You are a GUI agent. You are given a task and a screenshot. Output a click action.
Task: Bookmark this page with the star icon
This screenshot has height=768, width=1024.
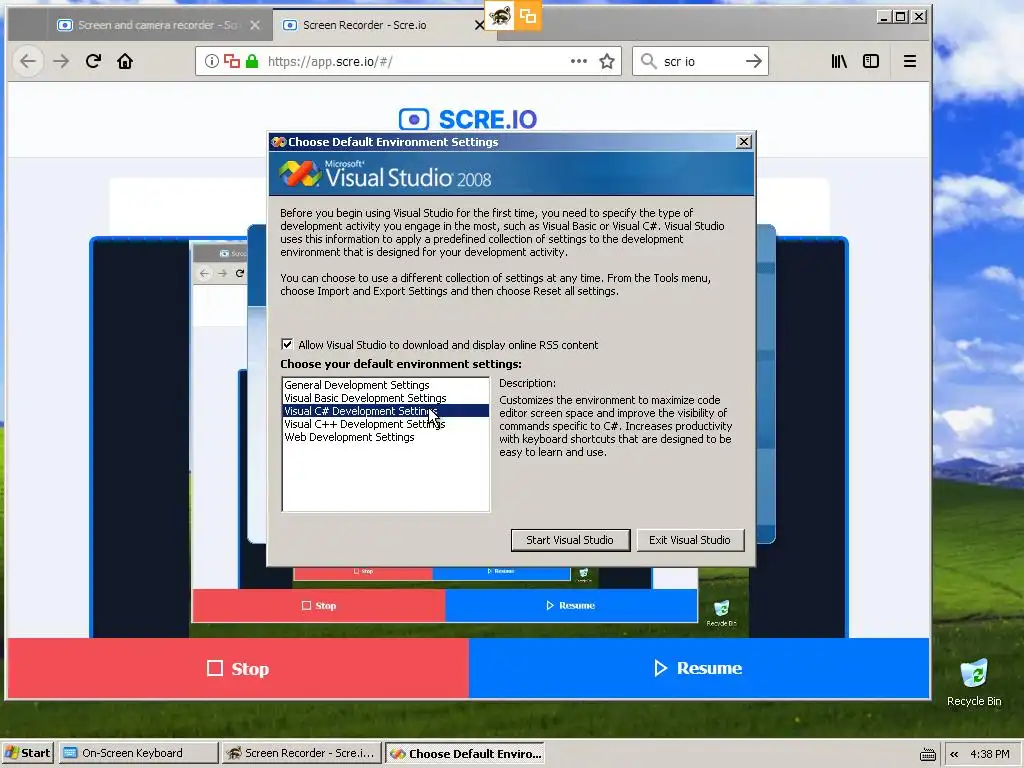tap(607, 61)
